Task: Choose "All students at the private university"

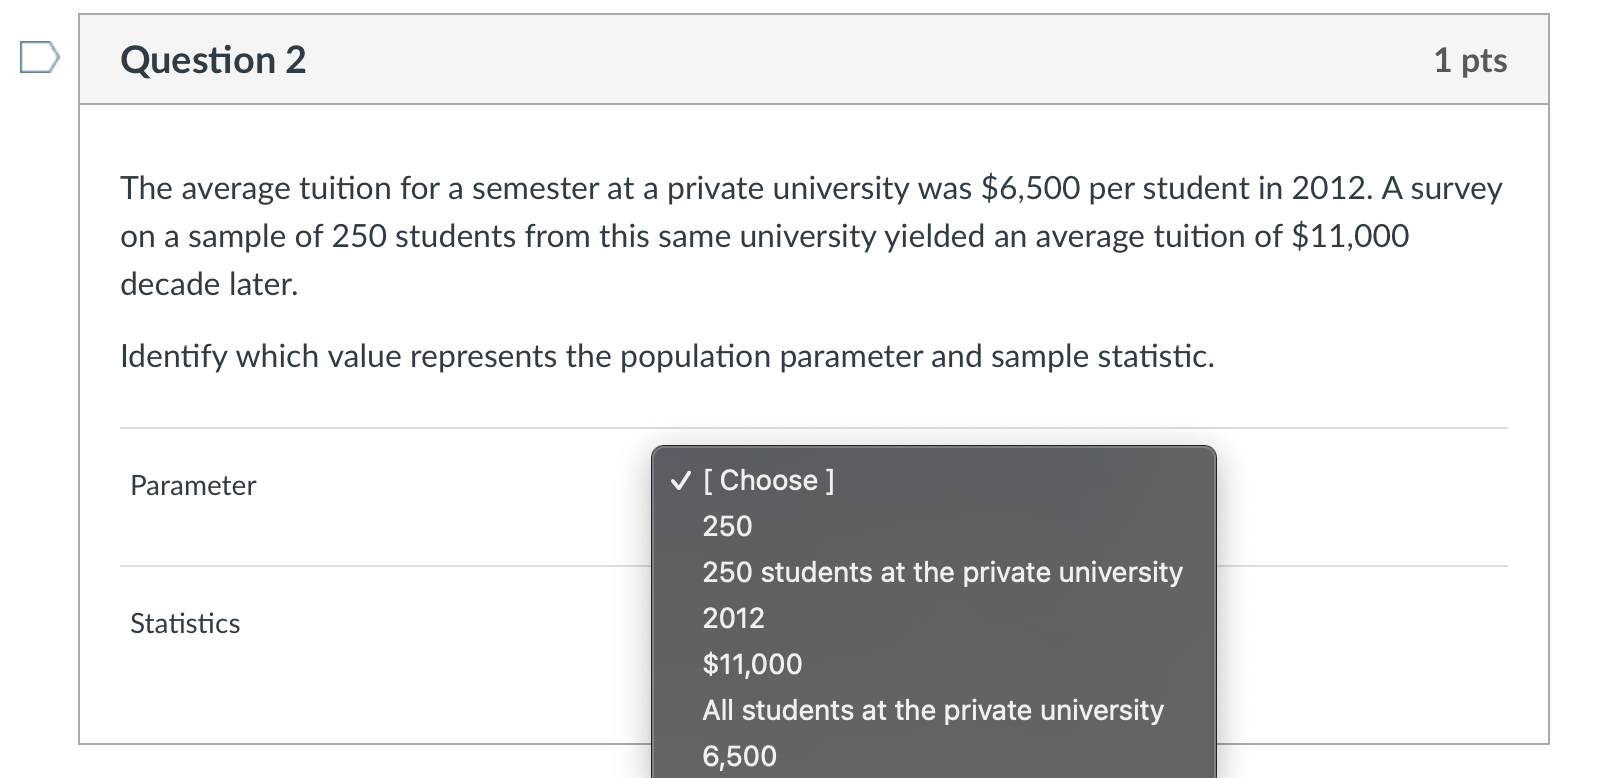Action: click(x=932, y=711)
